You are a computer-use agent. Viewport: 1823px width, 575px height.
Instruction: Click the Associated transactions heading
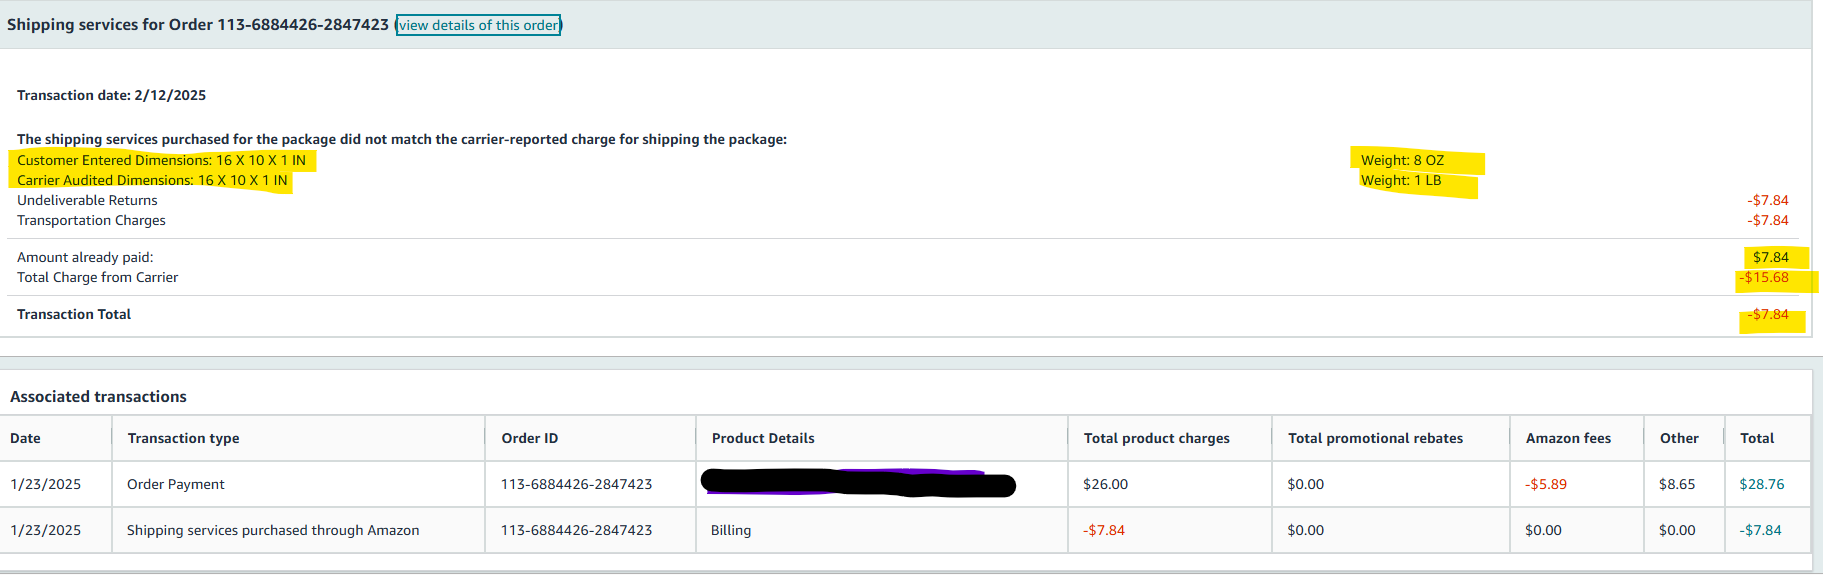tap(98, 397)
